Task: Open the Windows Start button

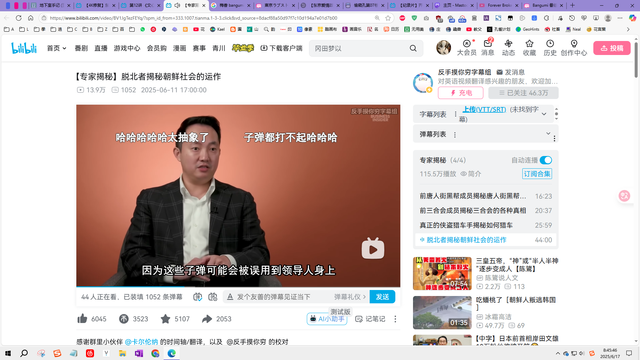Action: 8,353
